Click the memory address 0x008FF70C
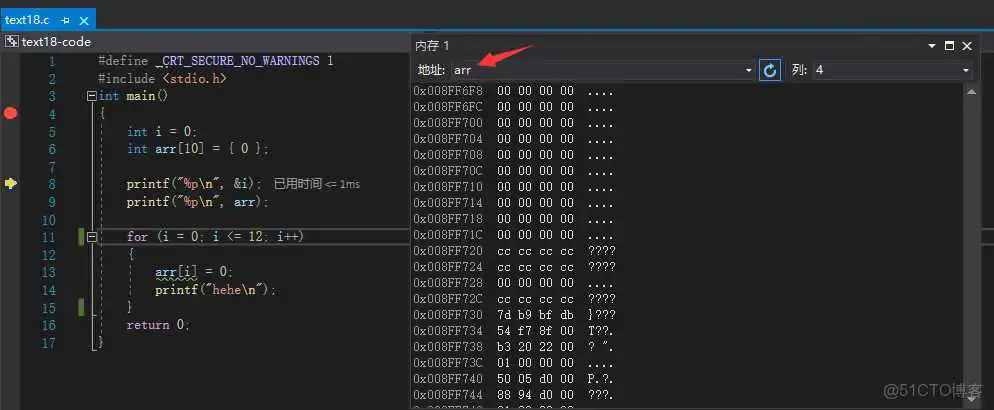Viewport: 994px width, 410px height. coord(448,170)
